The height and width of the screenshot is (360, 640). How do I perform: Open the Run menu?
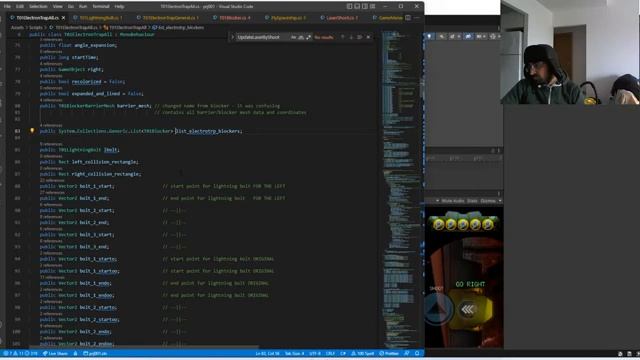83,7
